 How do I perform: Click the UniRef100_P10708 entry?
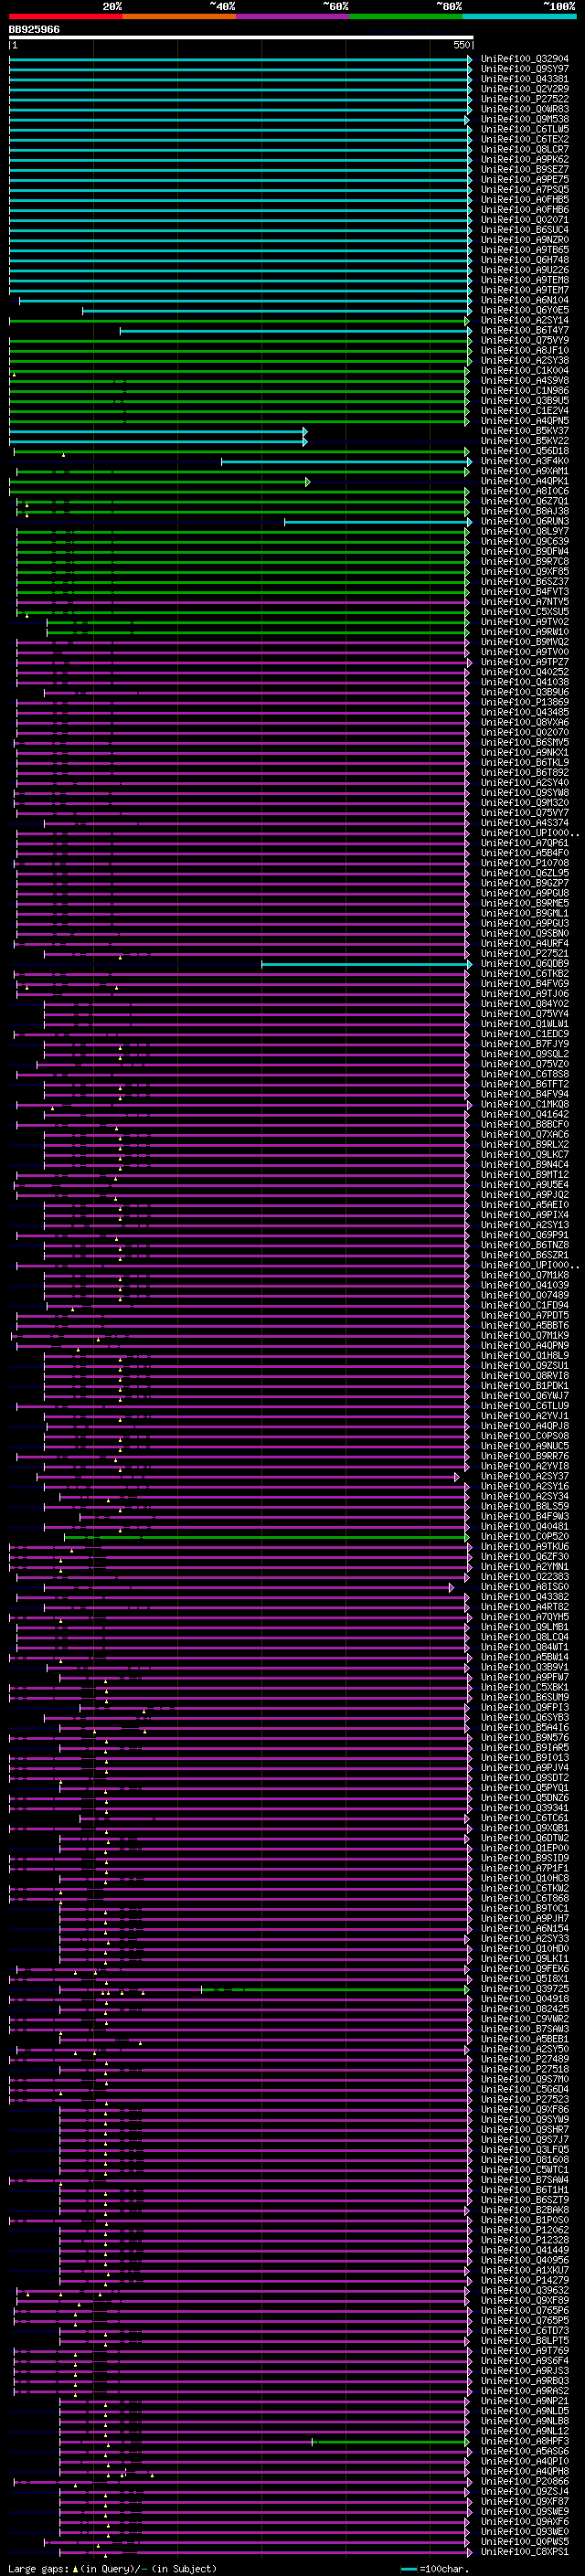click(x=524, y=863)
